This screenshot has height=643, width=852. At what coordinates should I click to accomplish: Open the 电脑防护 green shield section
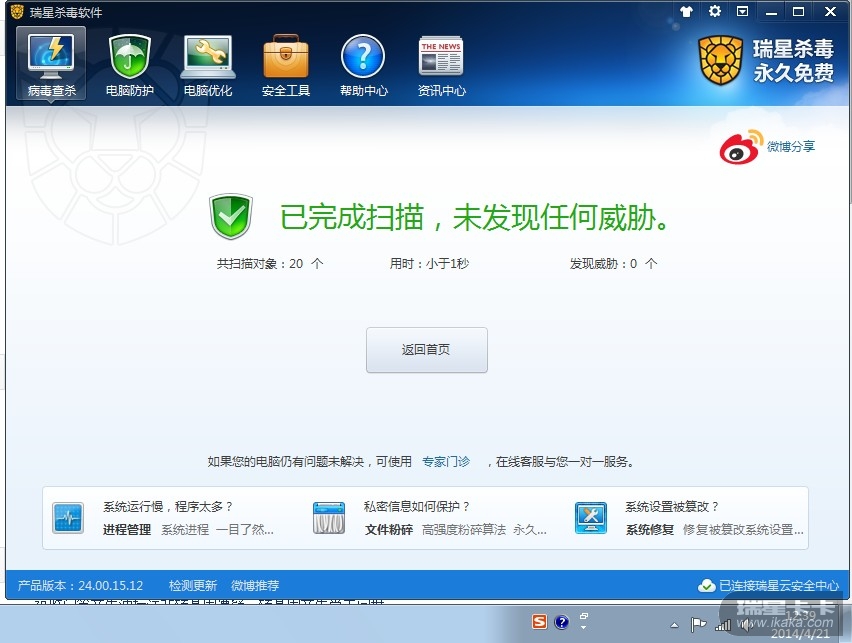(x=129, y=65)
